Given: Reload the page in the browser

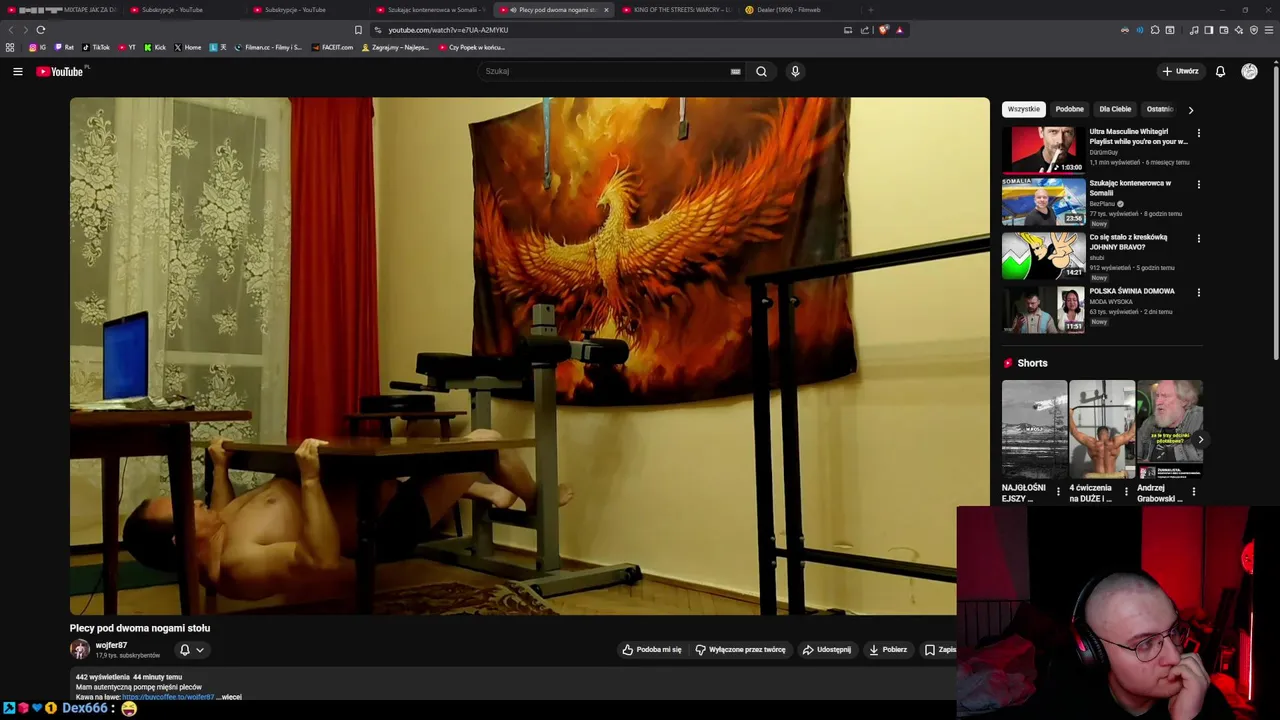Looking at the screenshot, I should pyautogui.click(x=40, y=30).
